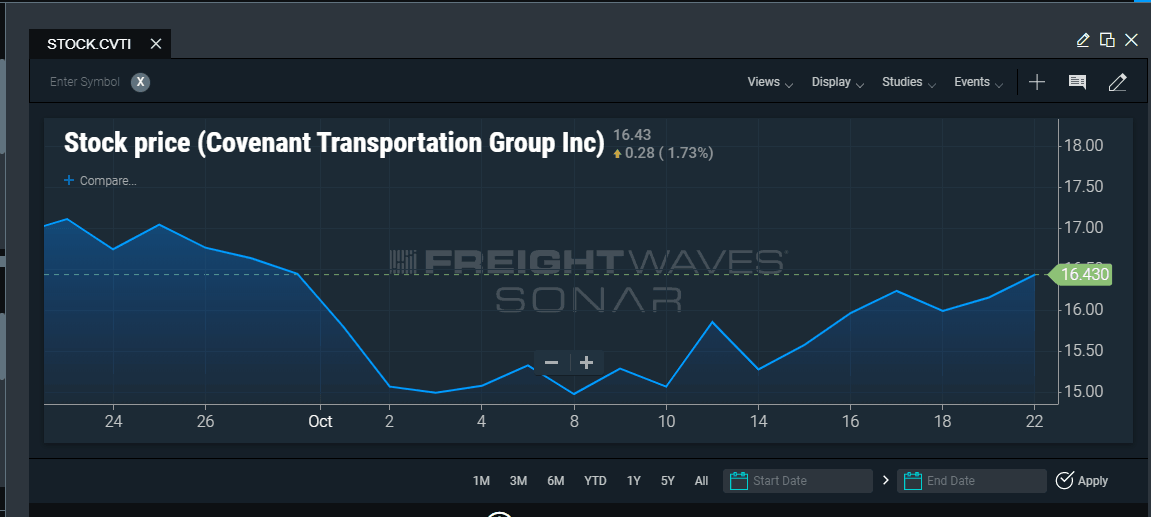Select the All time range

[702, 481]
